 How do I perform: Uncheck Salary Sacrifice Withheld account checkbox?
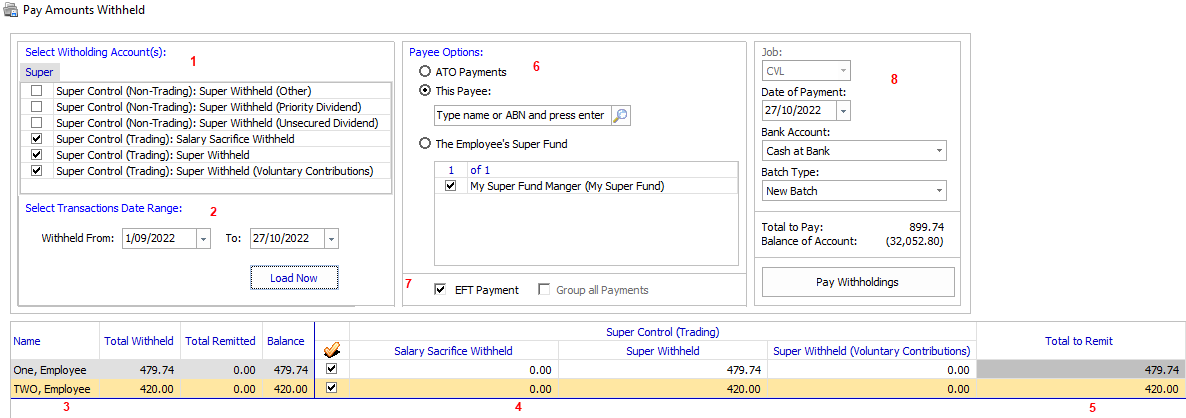click(x=37, y=139)
